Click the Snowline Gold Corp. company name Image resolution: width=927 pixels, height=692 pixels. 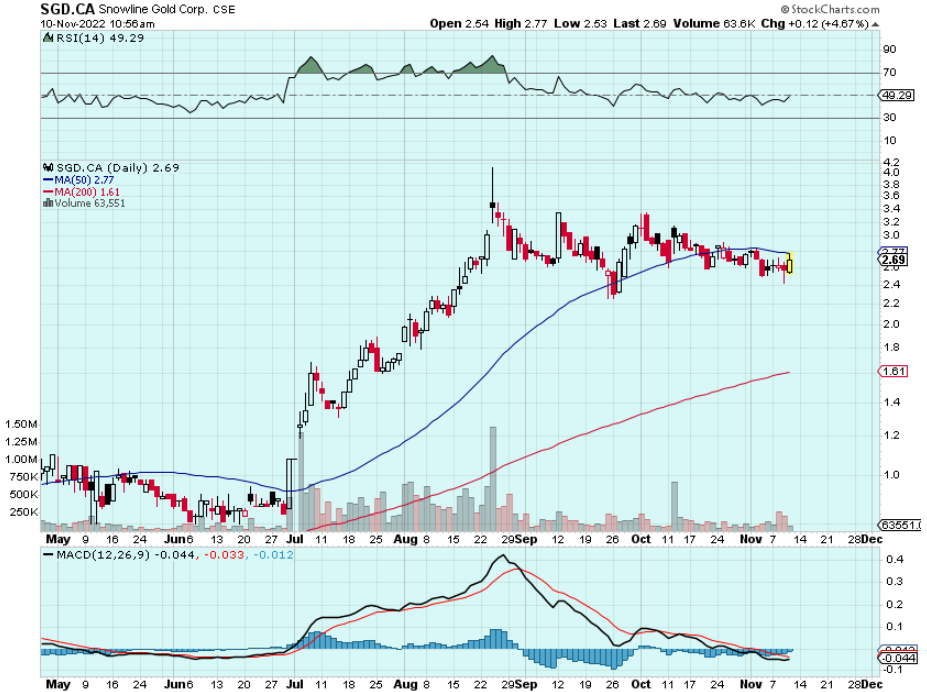(153, 9)
